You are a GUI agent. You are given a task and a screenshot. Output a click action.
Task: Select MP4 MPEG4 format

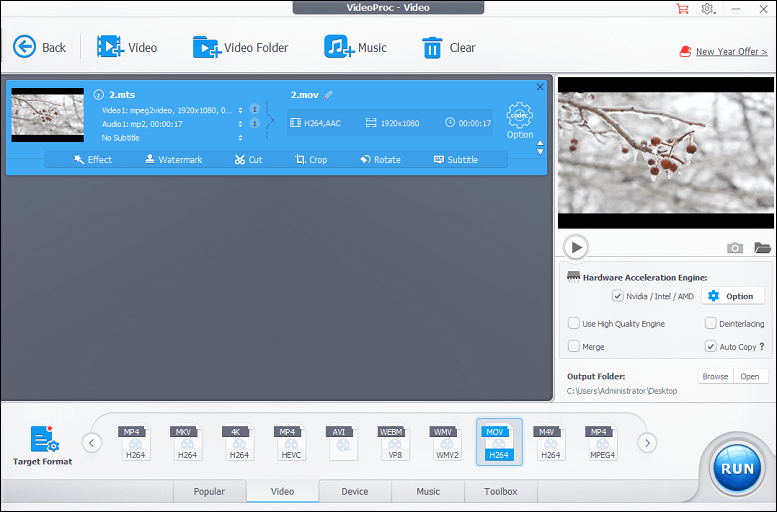[x=602, y=442]
